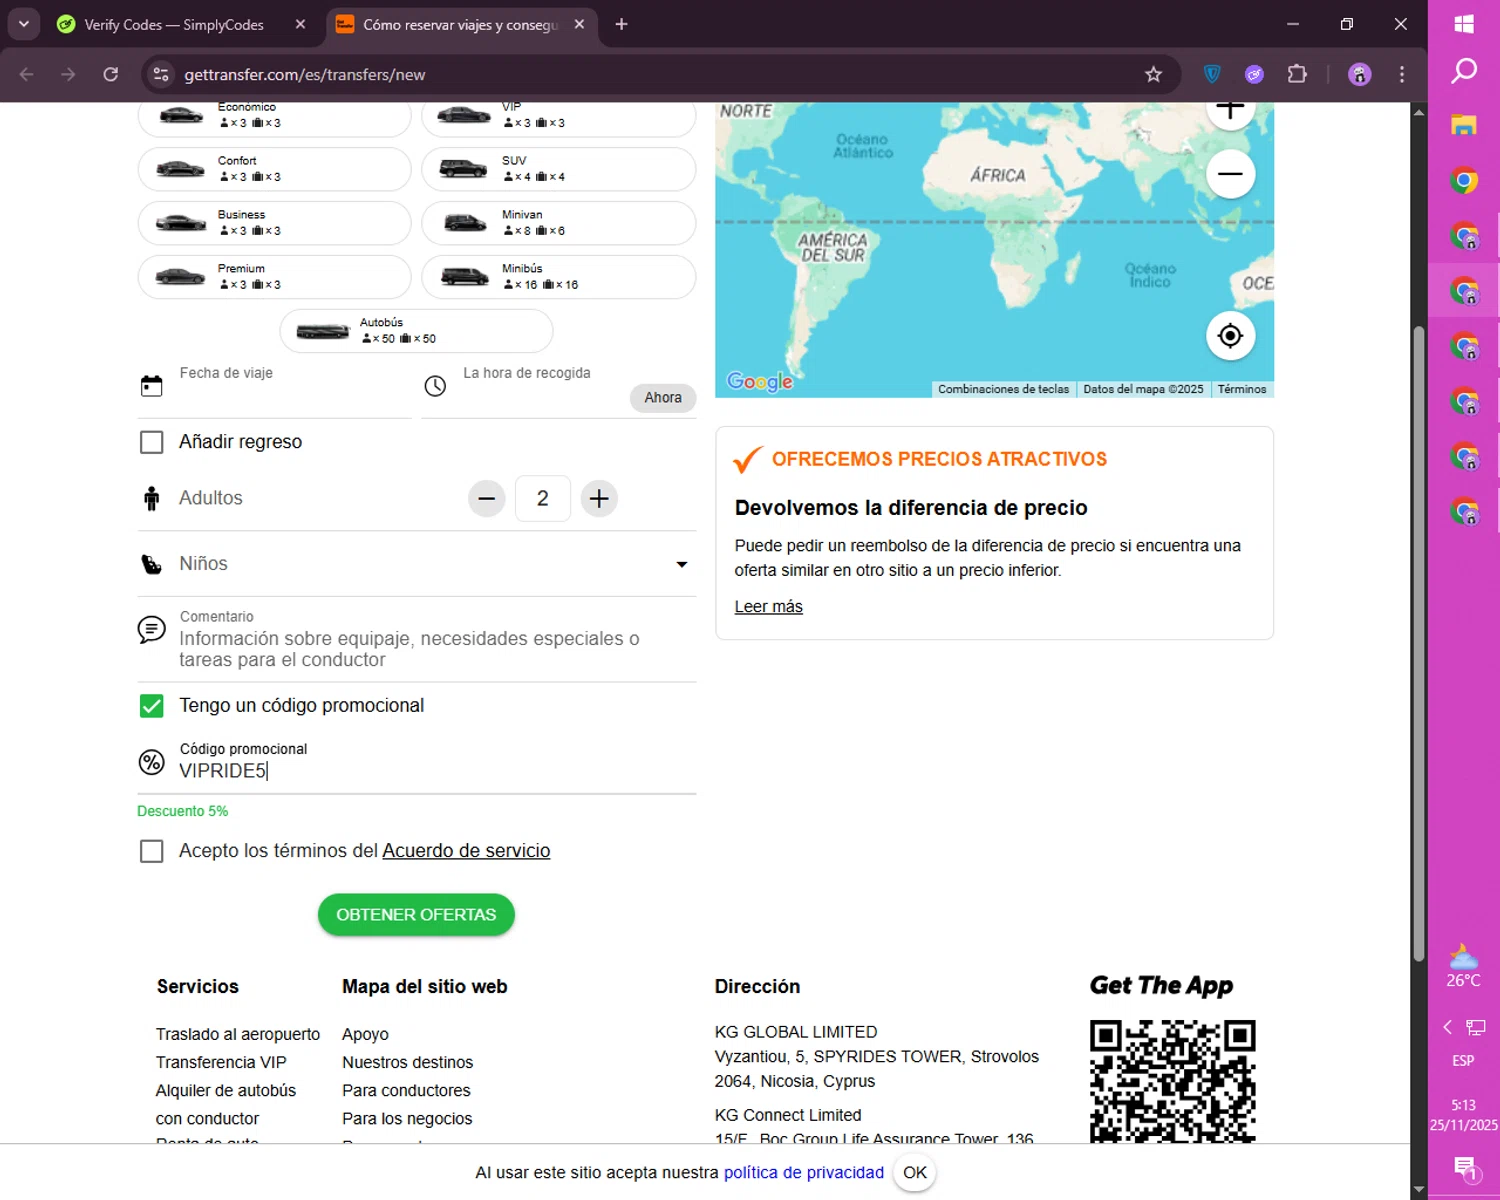Select the Premium car class

274,277
